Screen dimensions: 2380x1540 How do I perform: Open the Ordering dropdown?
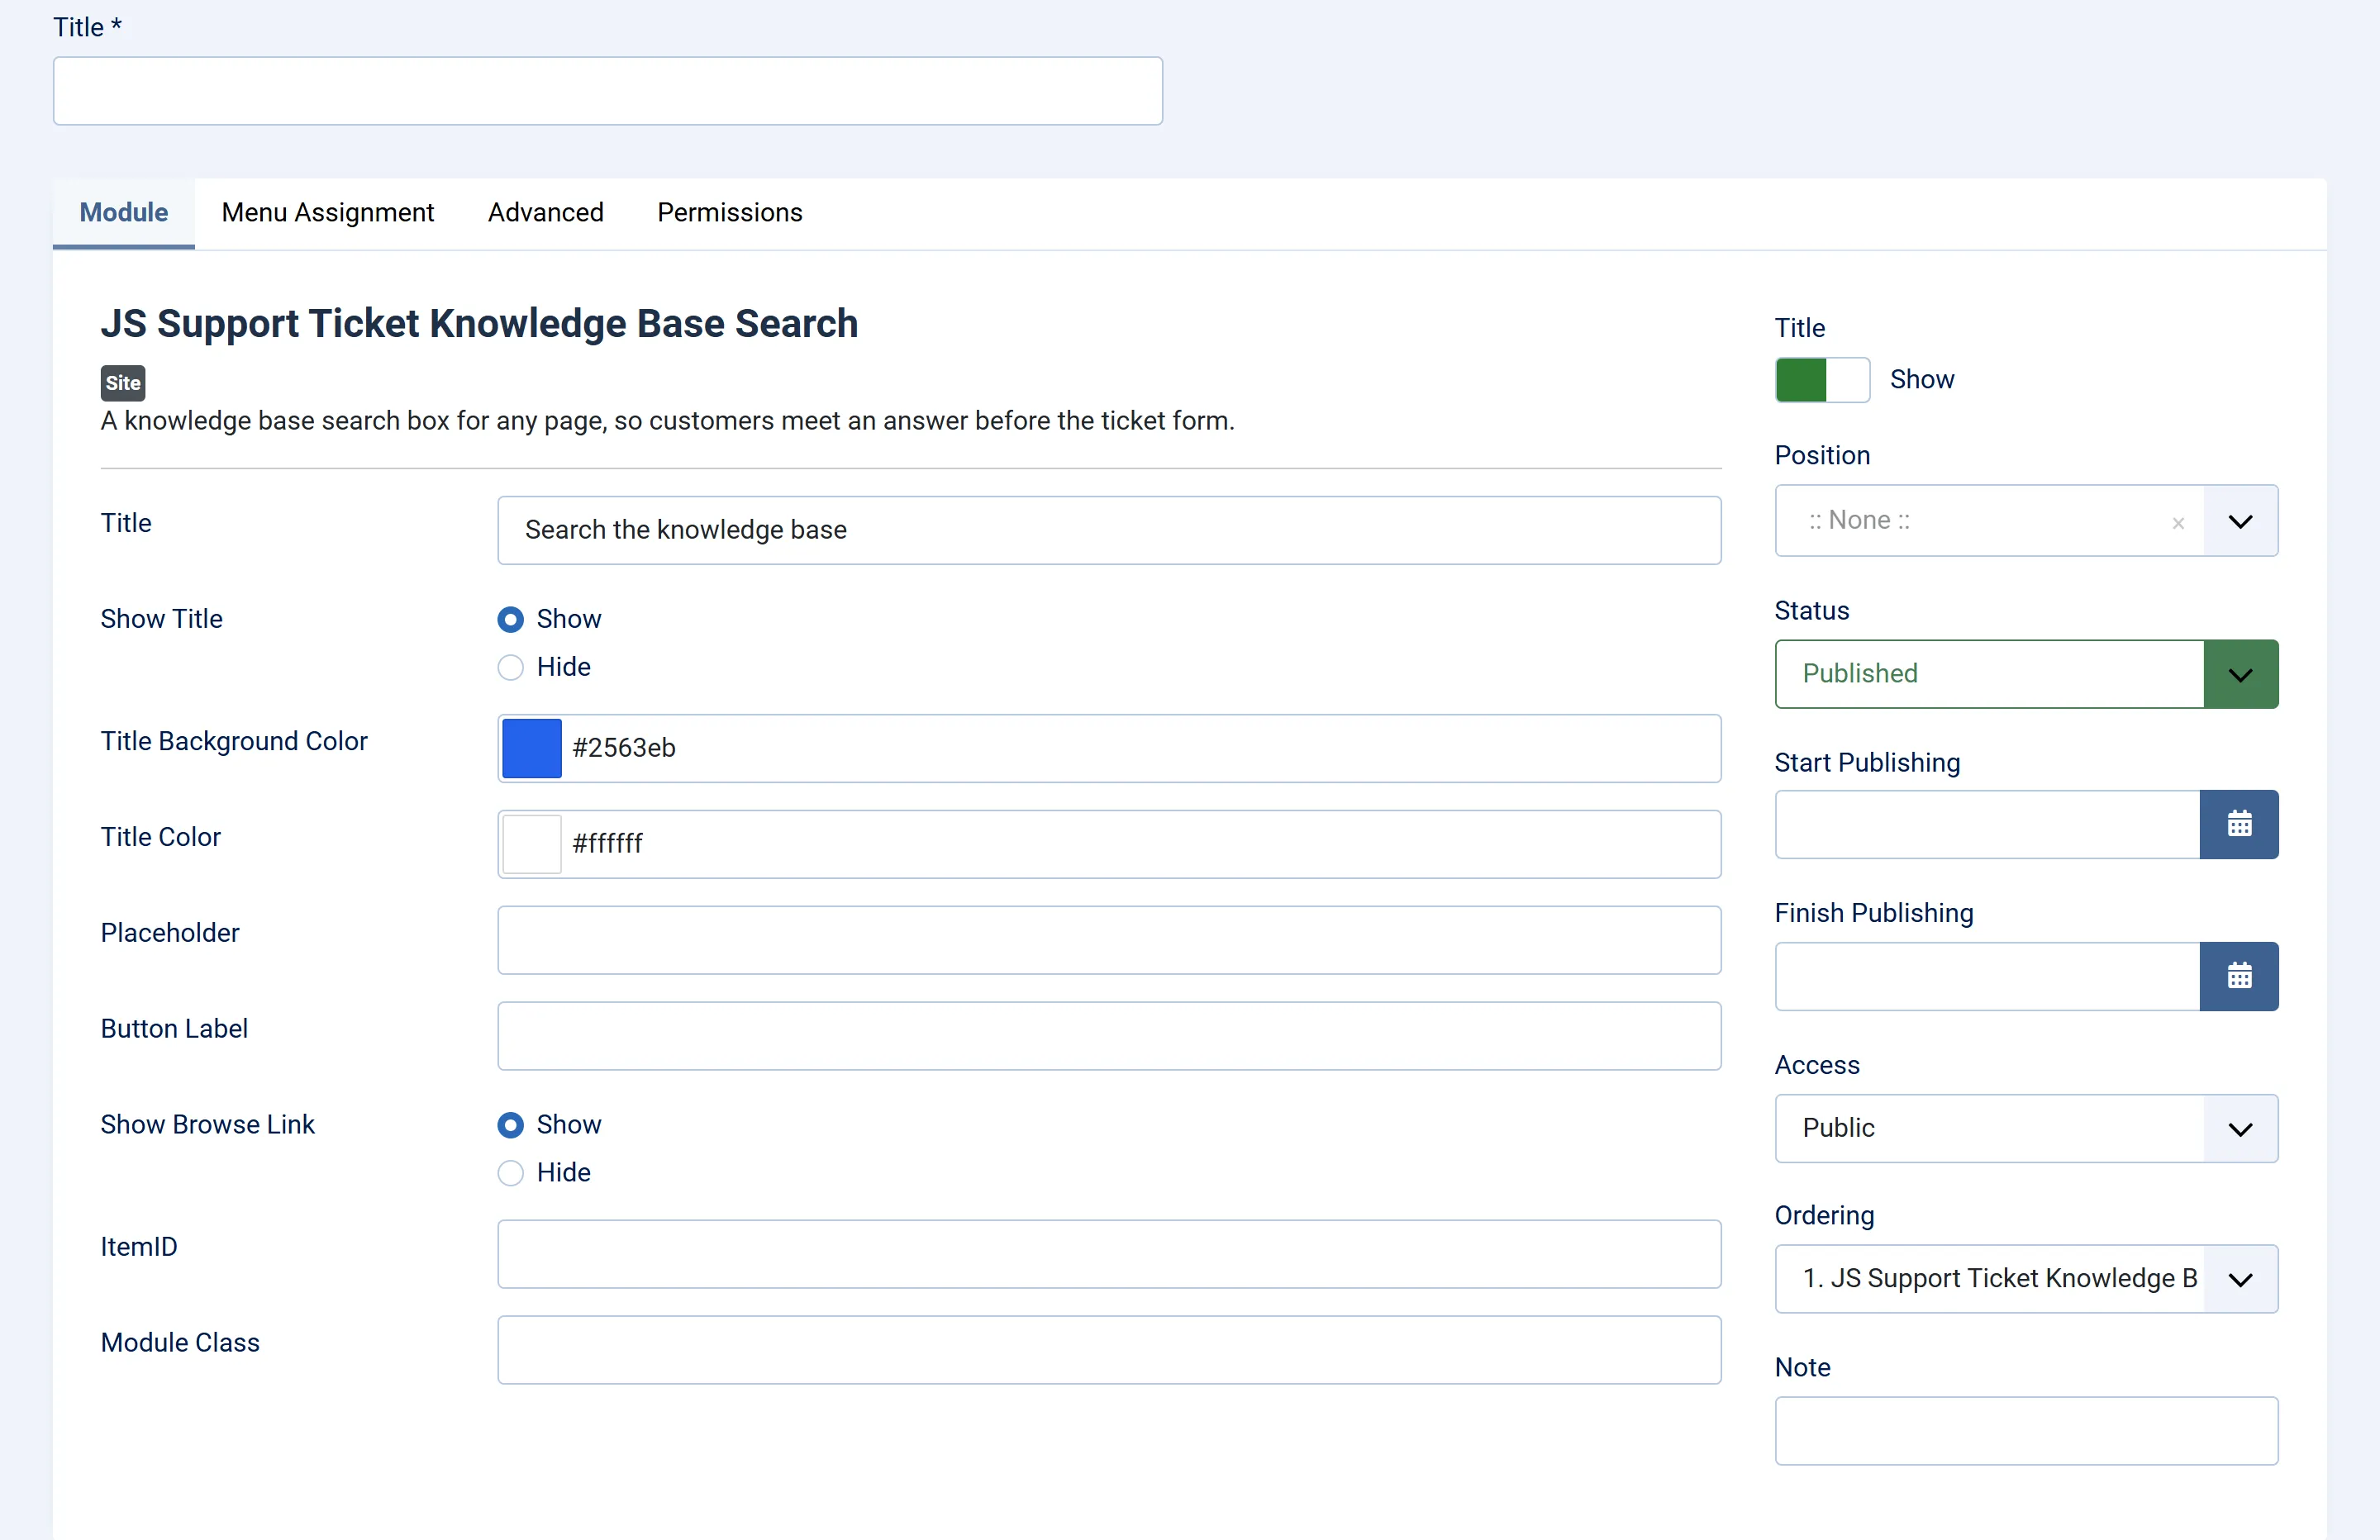pyautogui.click(x=2026, y=1279)
